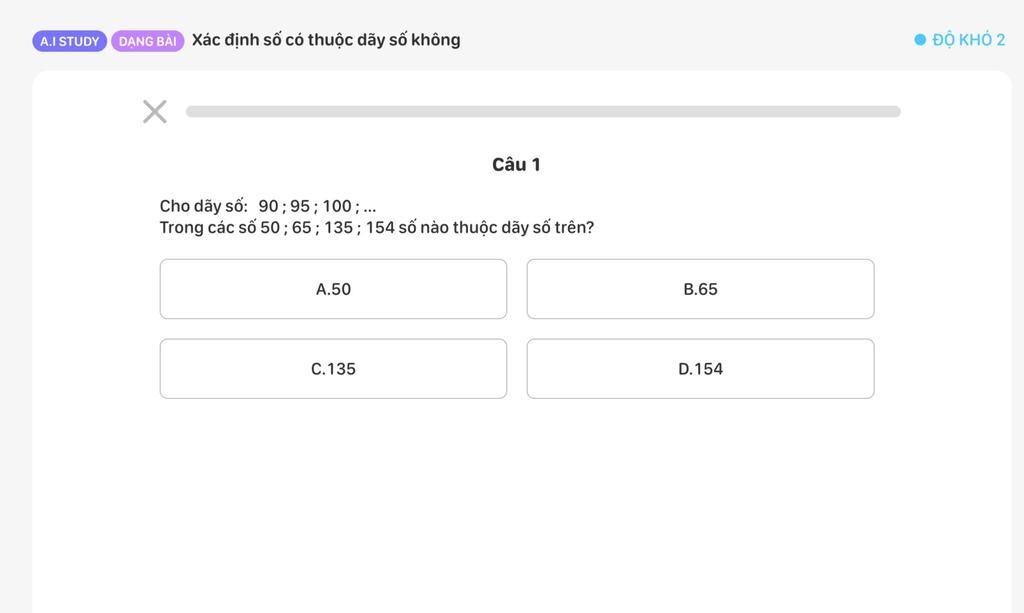1024x613 pixels.
Task: Click the blue difficulty dot indicator
Action: pyautogui.click(x=920, y=40)
